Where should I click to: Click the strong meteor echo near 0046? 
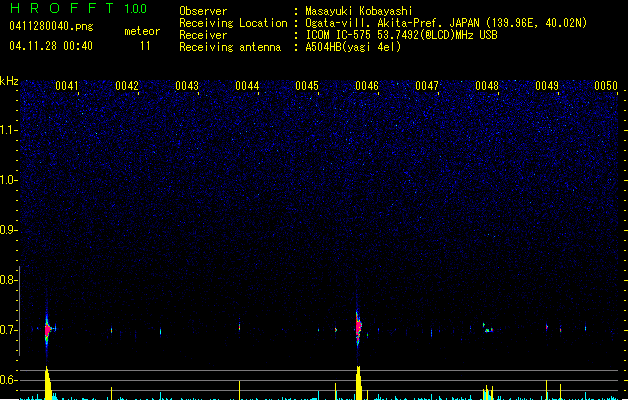[358, 327]
